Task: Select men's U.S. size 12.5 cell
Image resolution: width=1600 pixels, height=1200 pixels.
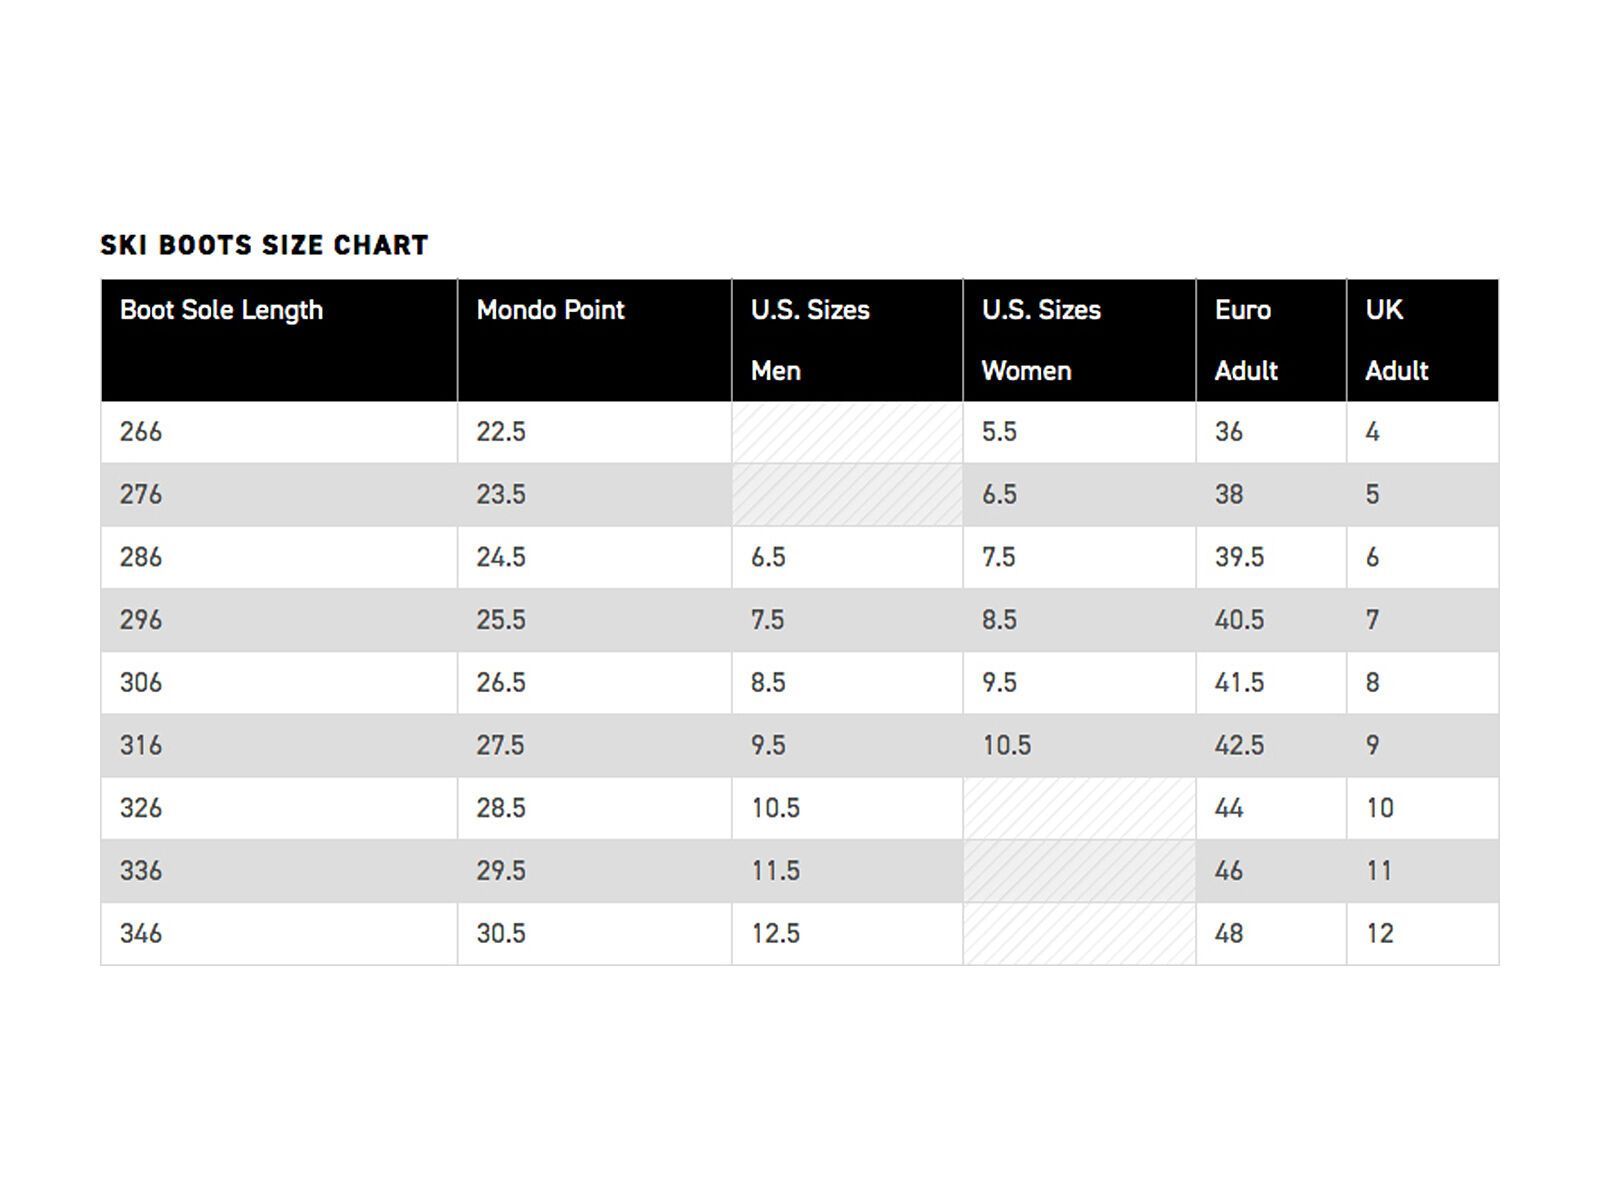Action: point(775,934)
